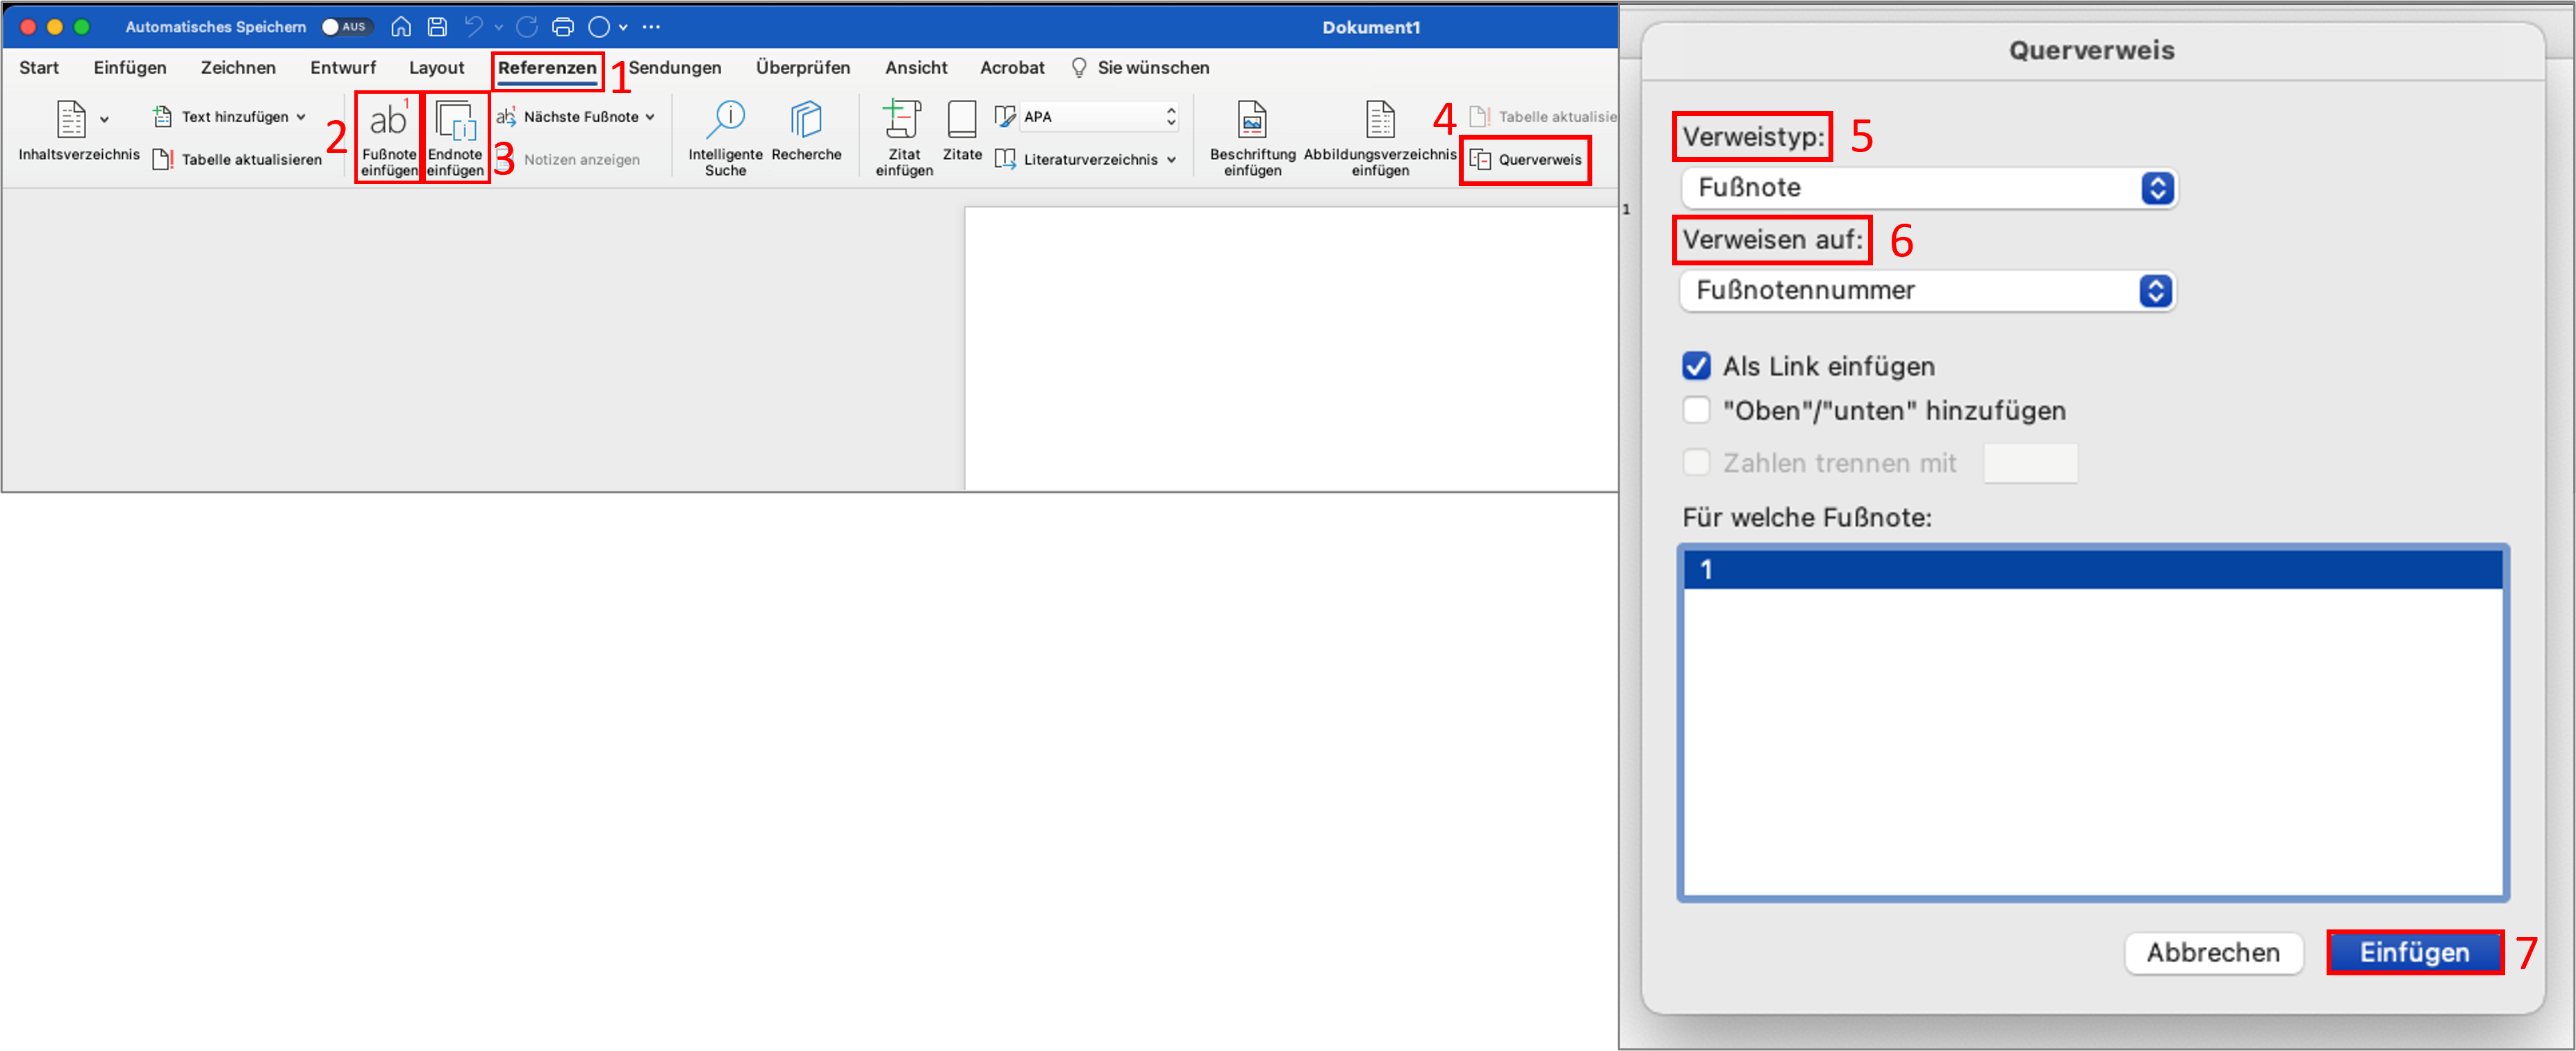Click Abbrechen in Querverweis dialog
Viewport: 2576px width, 1051px height.
(2213, 952)
